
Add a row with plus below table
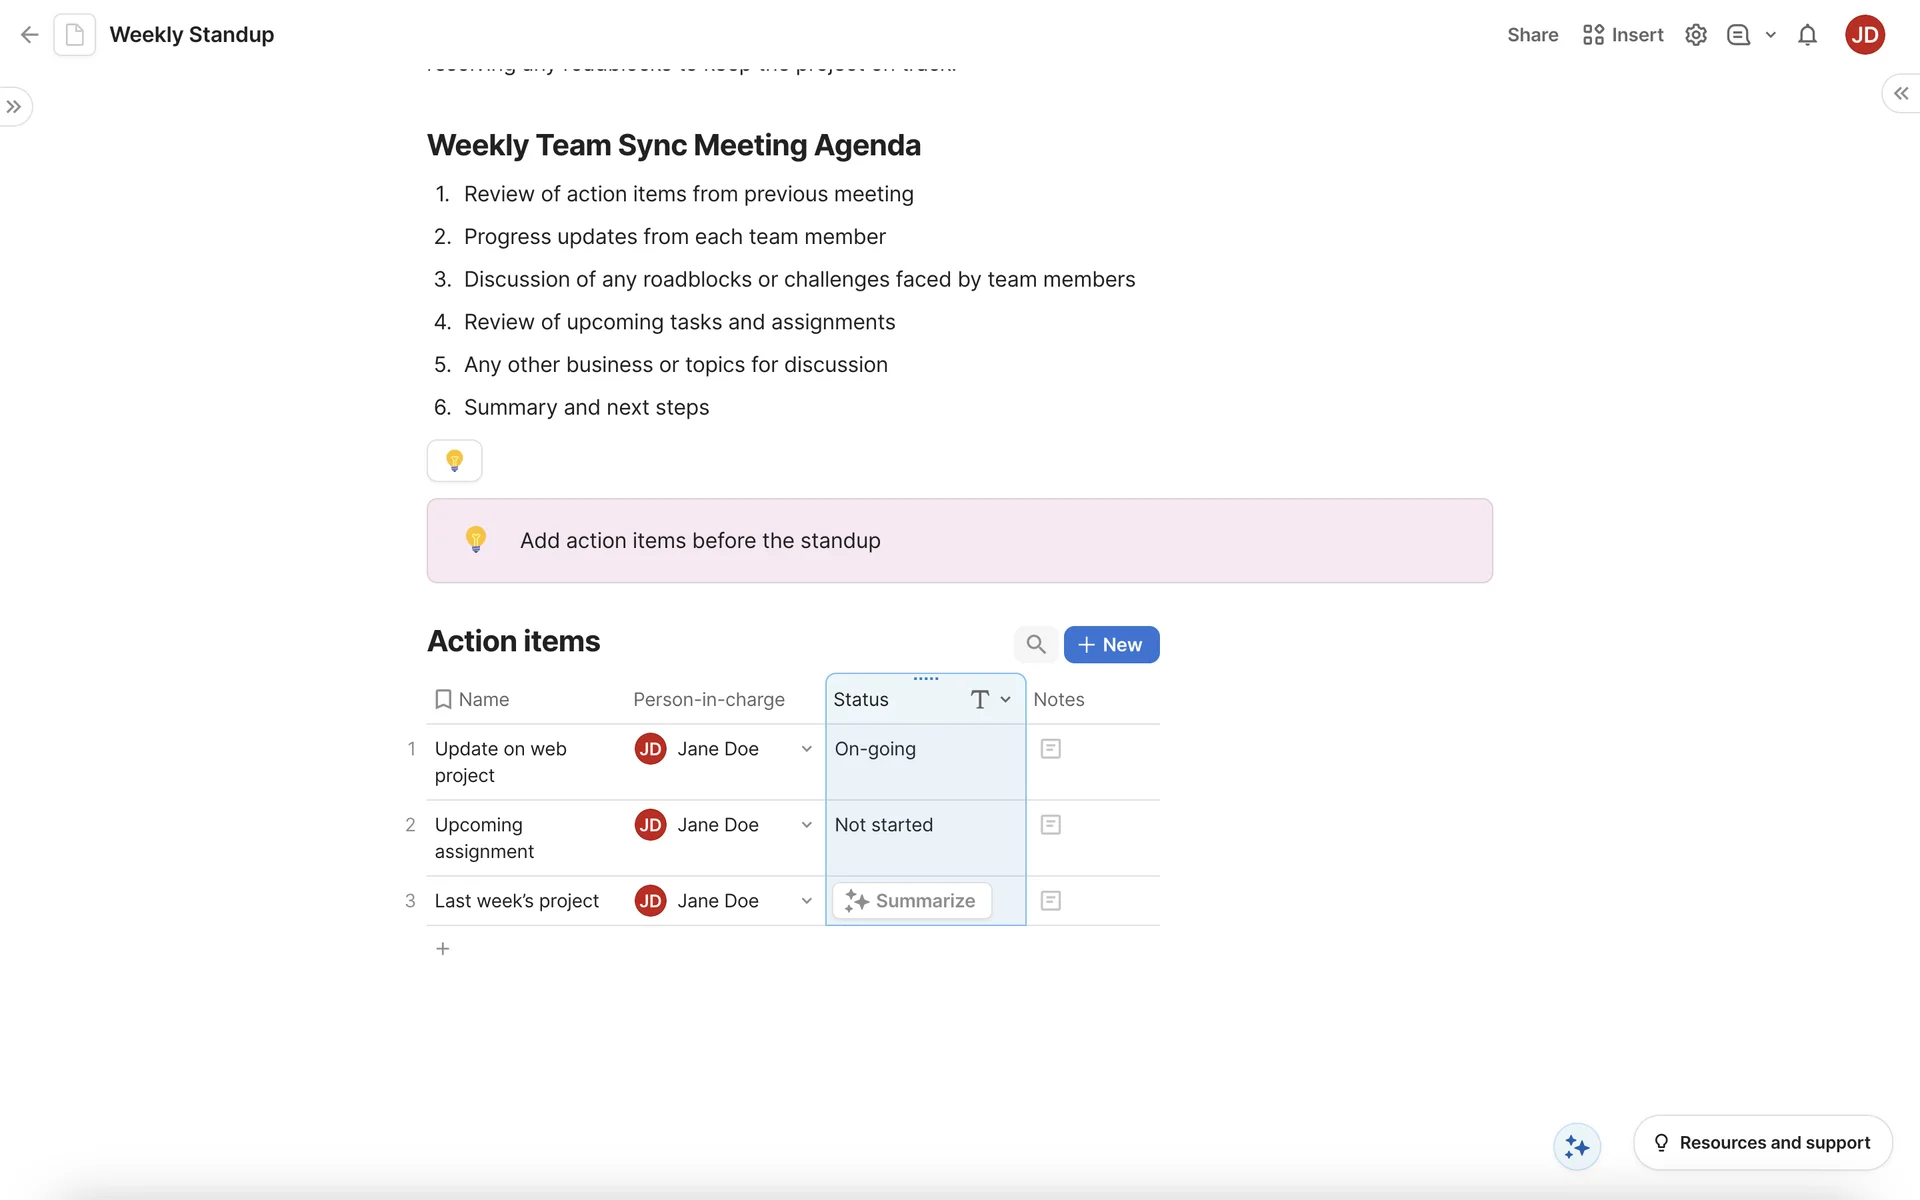443,949
